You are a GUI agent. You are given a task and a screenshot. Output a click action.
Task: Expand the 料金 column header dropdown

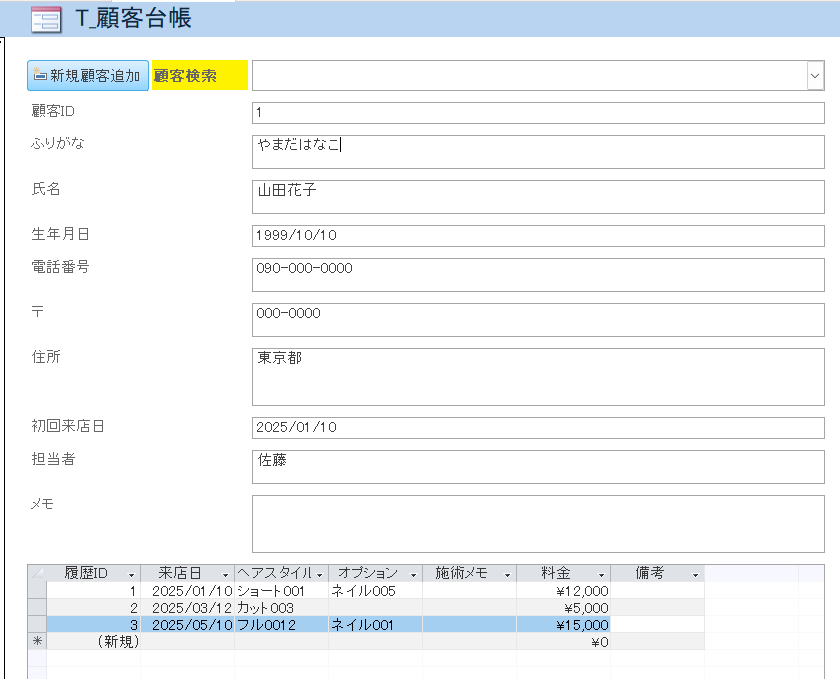pos(601,574)
